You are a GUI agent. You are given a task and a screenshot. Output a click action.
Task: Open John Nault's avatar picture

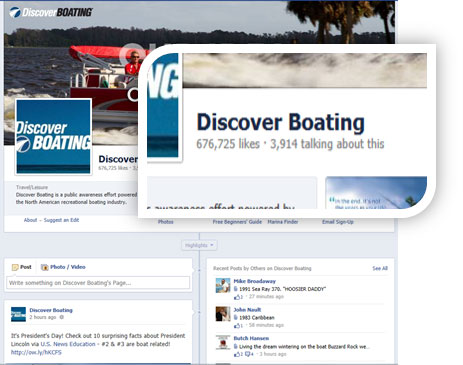pos(223,314)
